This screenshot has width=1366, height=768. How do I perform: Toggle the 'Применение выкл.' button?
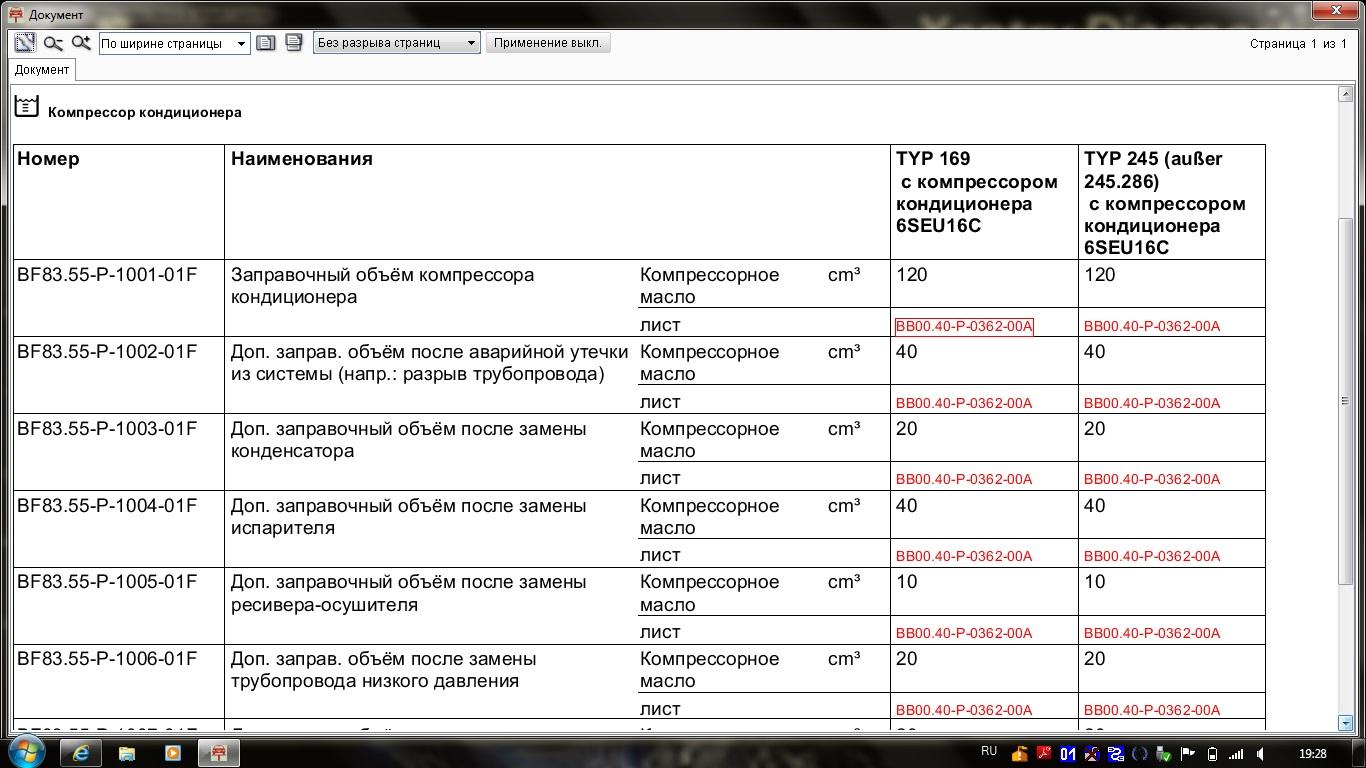(x=547, y=43)
